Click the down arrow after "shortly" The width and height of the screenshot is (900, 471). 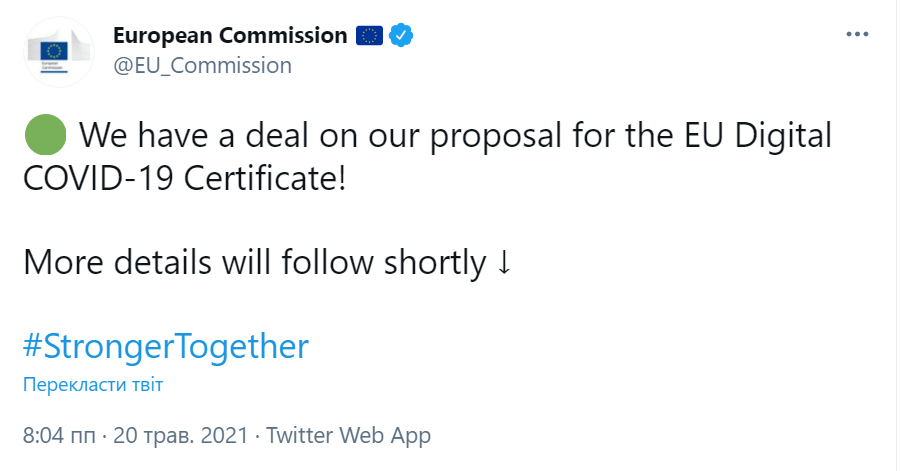pyautogui.click(x=504, y=263)
